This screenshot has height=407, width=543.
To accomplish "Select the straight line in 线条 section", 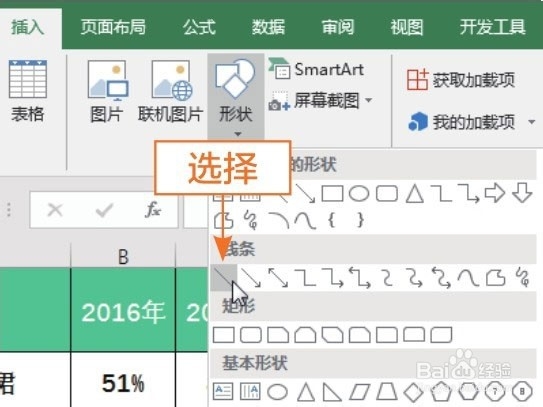I will point(224,278).
